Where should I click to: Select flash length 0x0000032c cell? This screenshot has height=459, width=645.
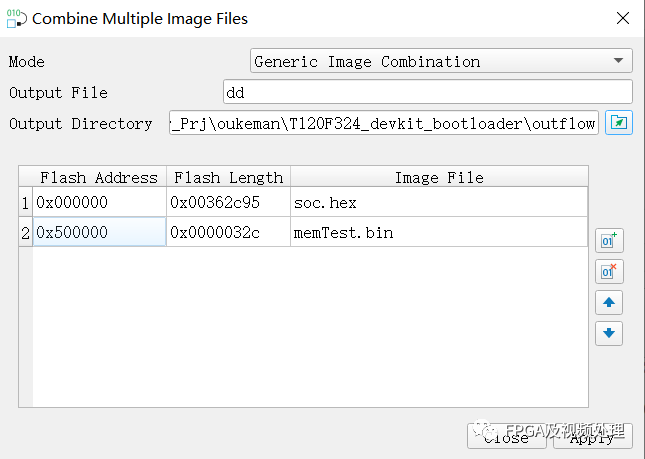[x=228, y=232]
